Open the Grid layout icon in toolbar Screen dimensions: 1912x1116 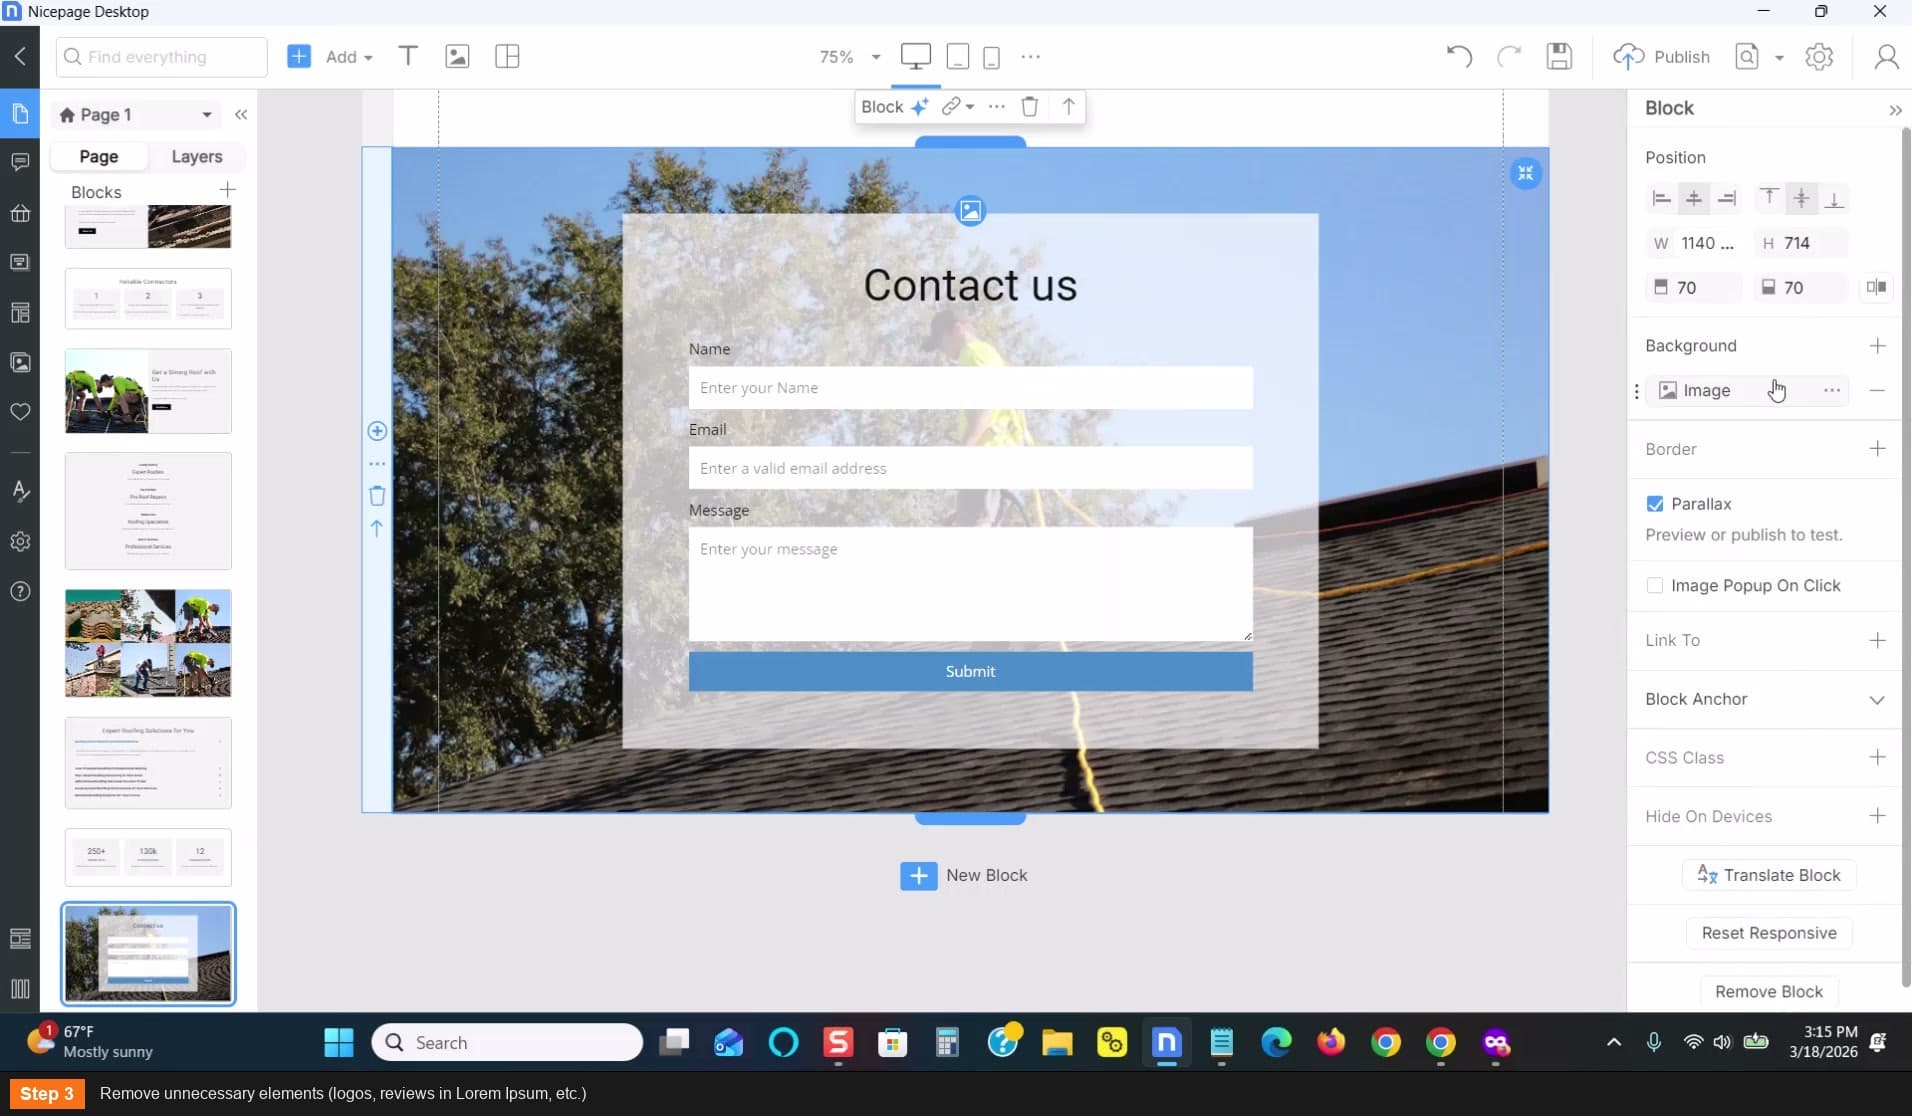click(507, 56)
